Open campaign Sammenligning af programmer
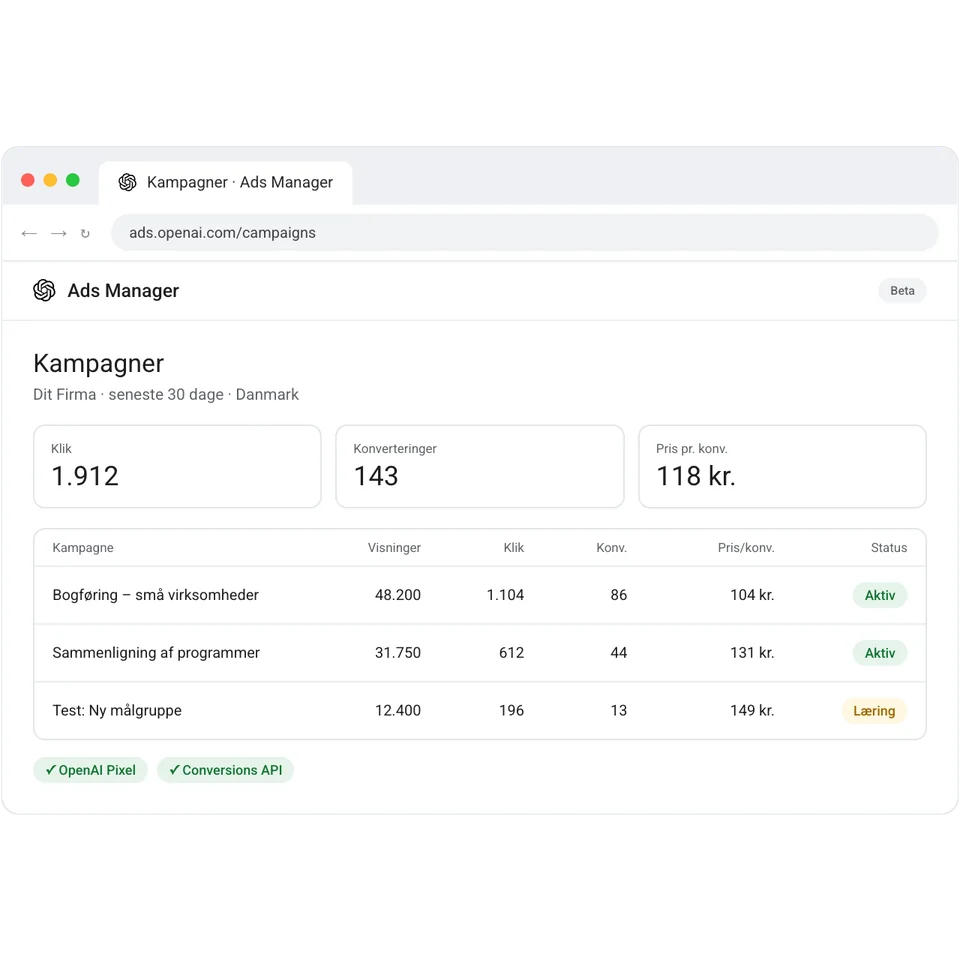This screenshot has width=960, height=960. click(x=156, y=653)
